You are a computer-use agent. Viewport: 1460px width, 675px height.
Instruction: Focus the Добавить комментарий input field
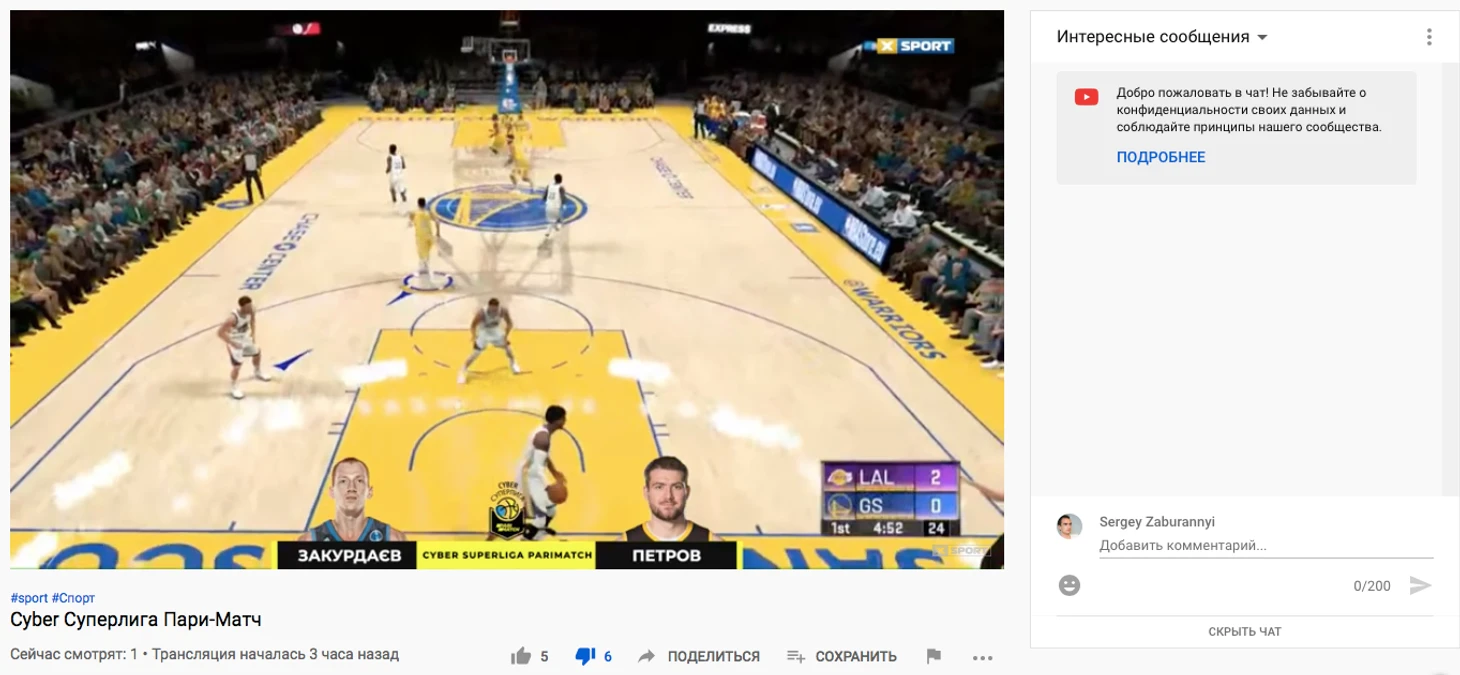pyautogui.click(x=1265, y=546)
